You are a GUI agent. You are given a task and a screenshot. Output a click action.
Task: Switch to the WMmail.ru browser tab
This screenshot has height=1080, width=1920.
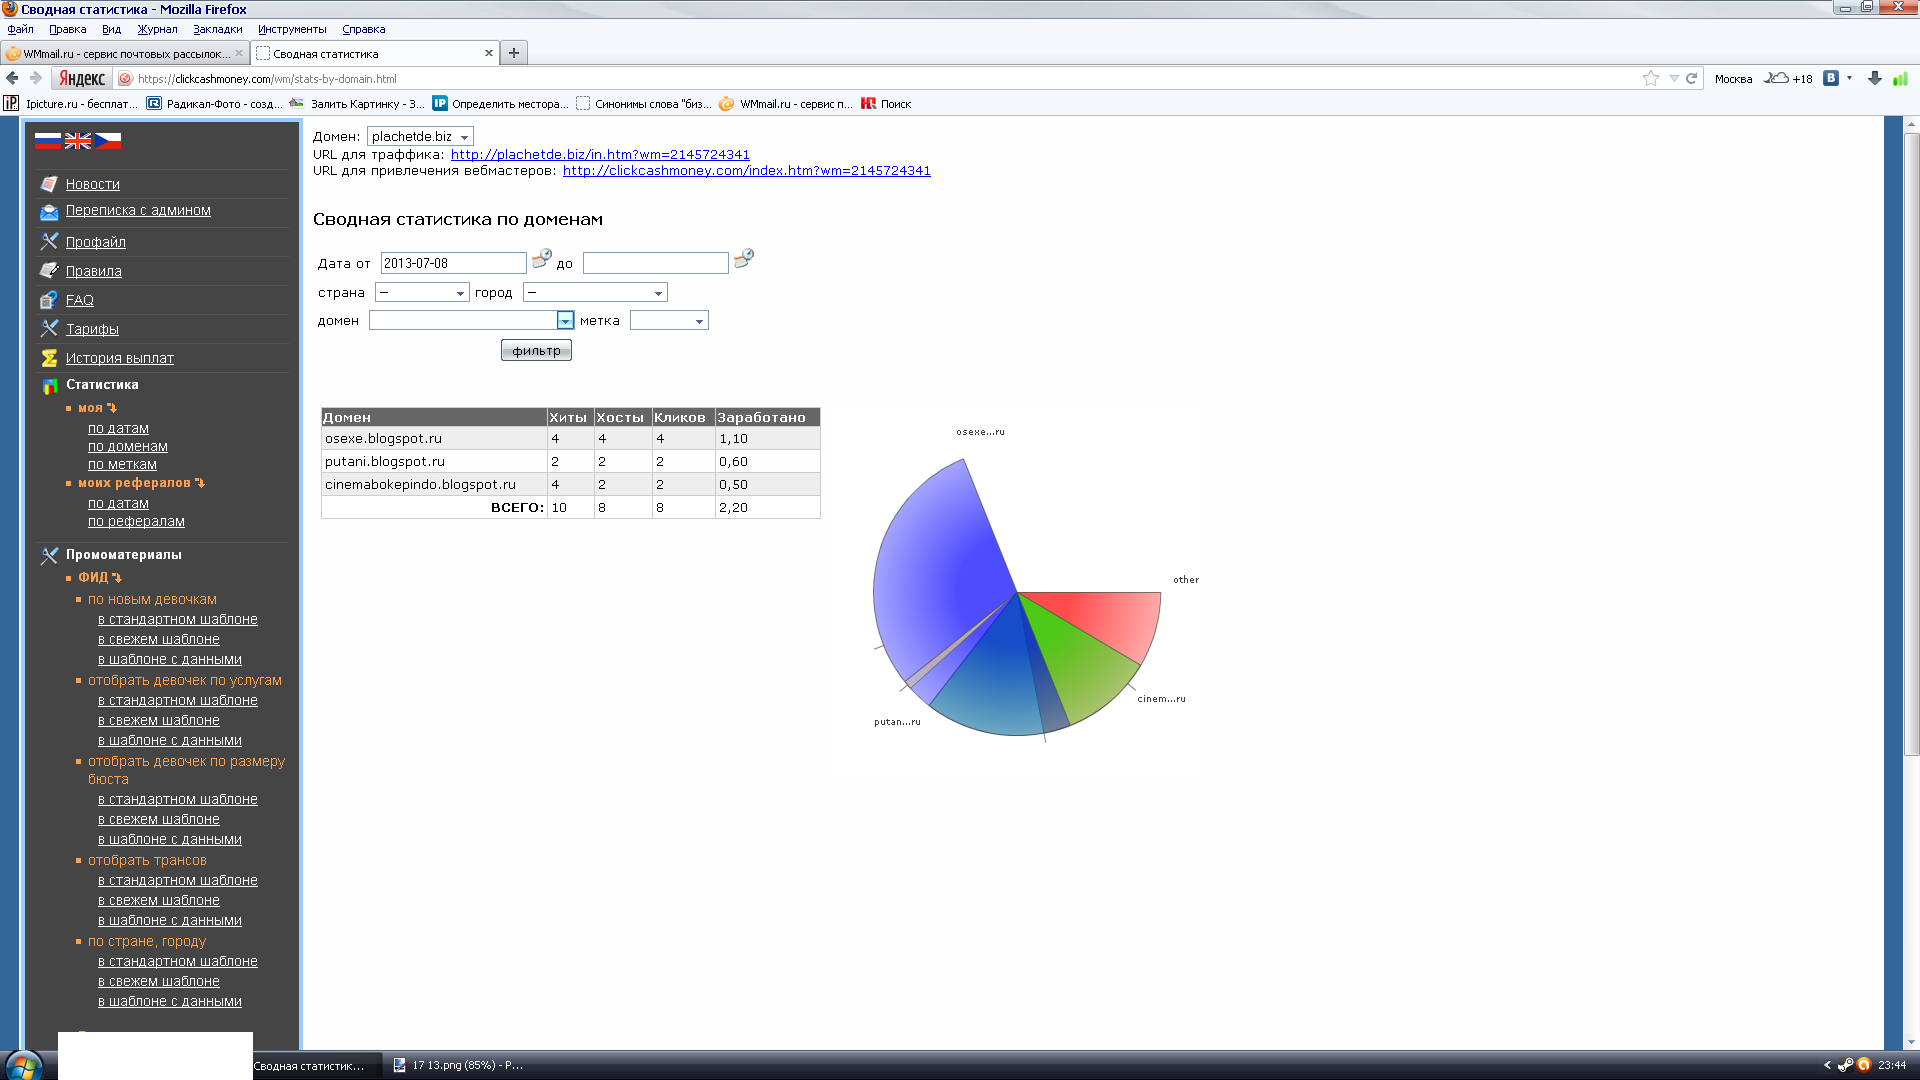point(120,53)
